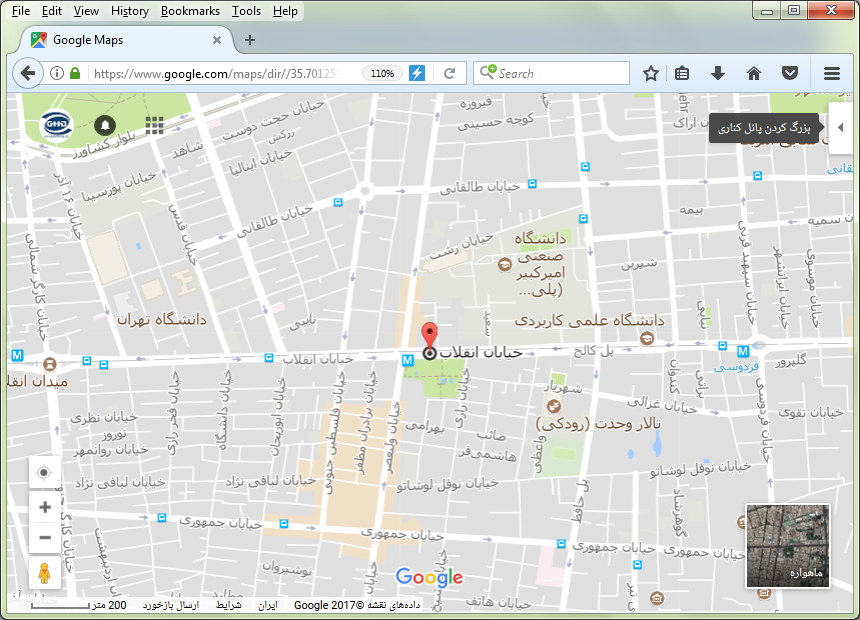Click تالار وحدت (رودکی) place icon
860x620 pixels.
pyautogui.click(x=555, y=407)
